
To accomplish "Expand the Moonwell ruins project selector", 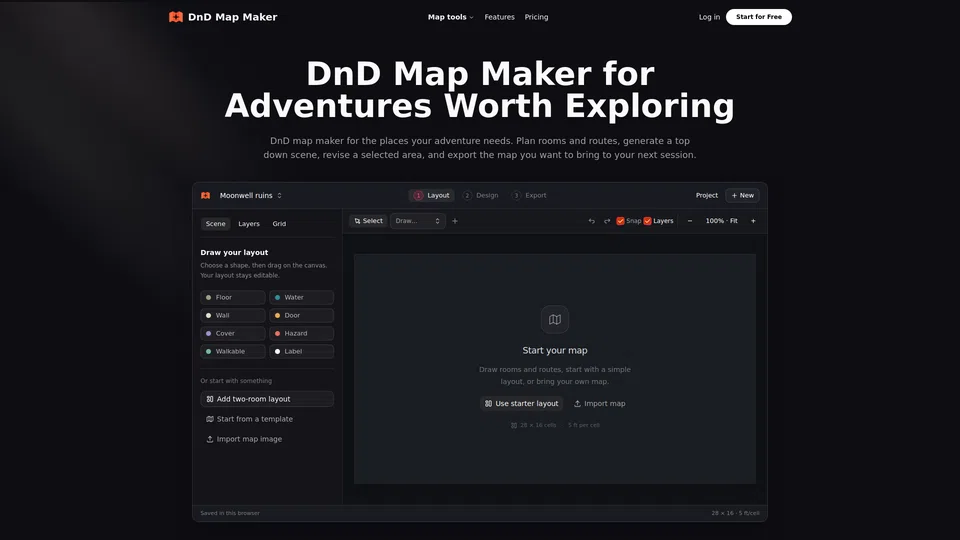I will pos(250,195).
